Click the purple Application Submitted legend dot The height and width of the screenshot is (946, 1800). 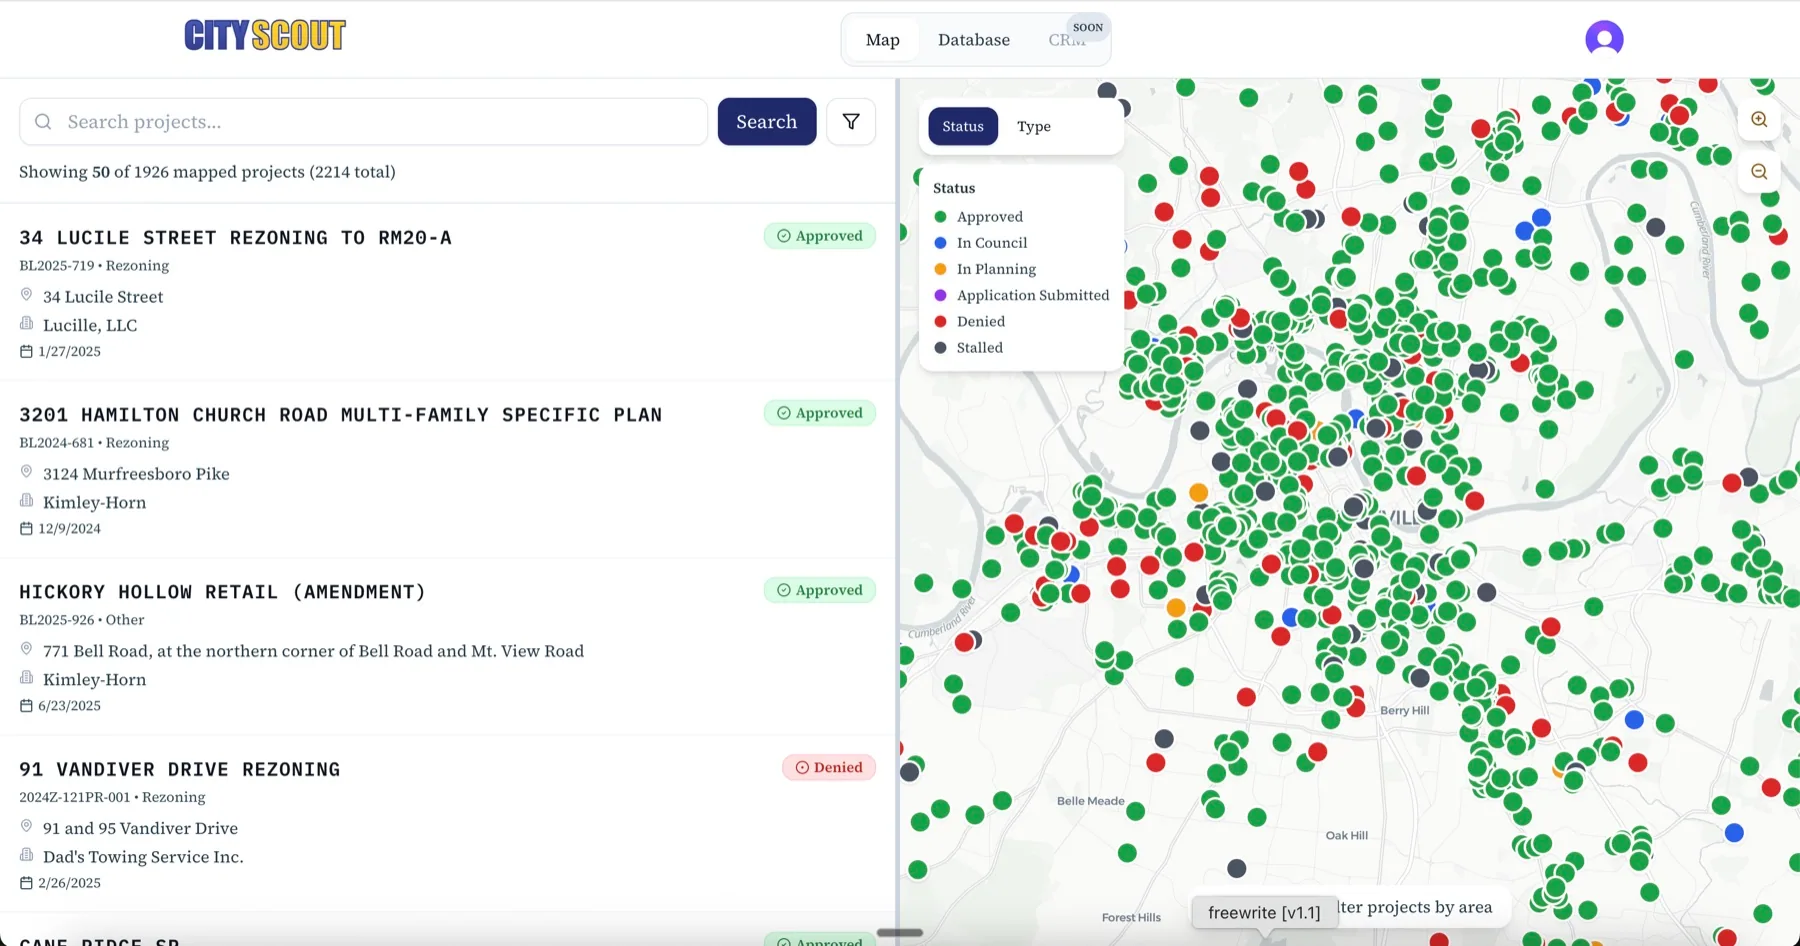(940, 295)
